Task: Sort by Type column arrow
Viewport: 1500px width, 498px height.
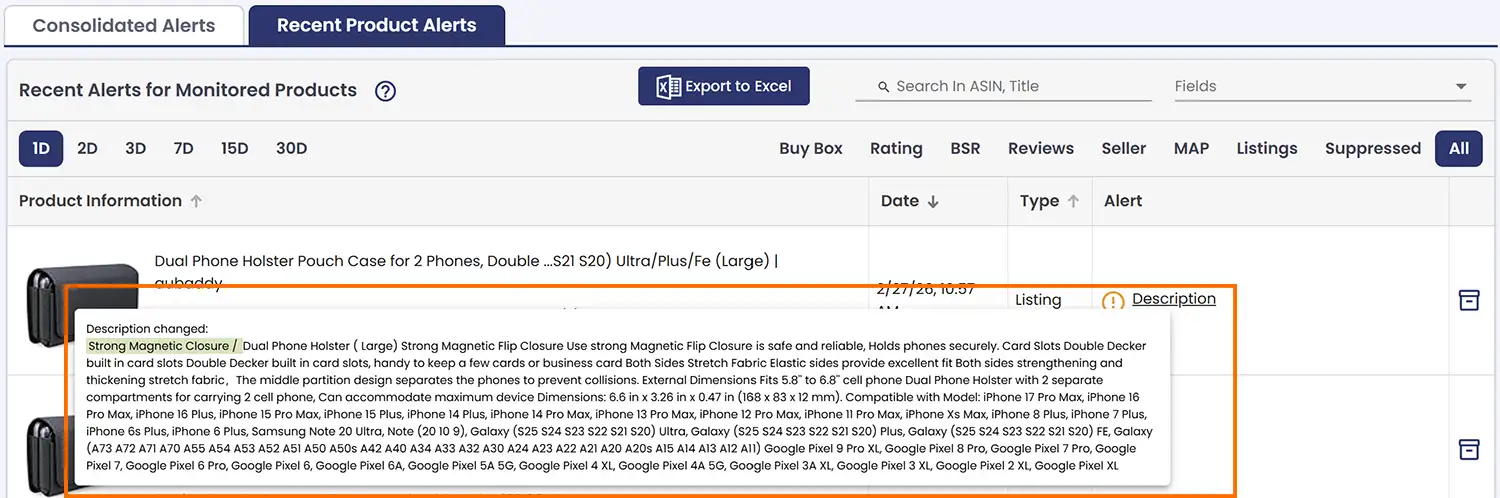Action: (x=1073, y=201)
